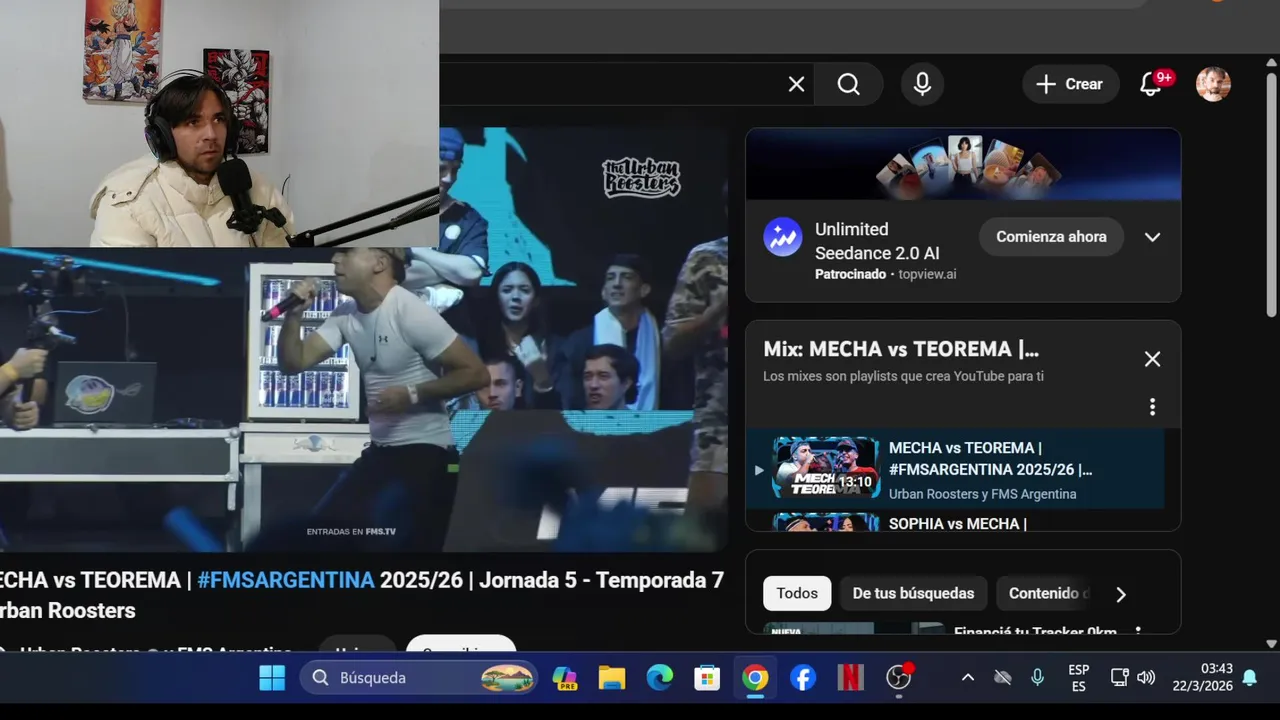Open Microsoft Edge from the taskbar

tap(659, 678)
